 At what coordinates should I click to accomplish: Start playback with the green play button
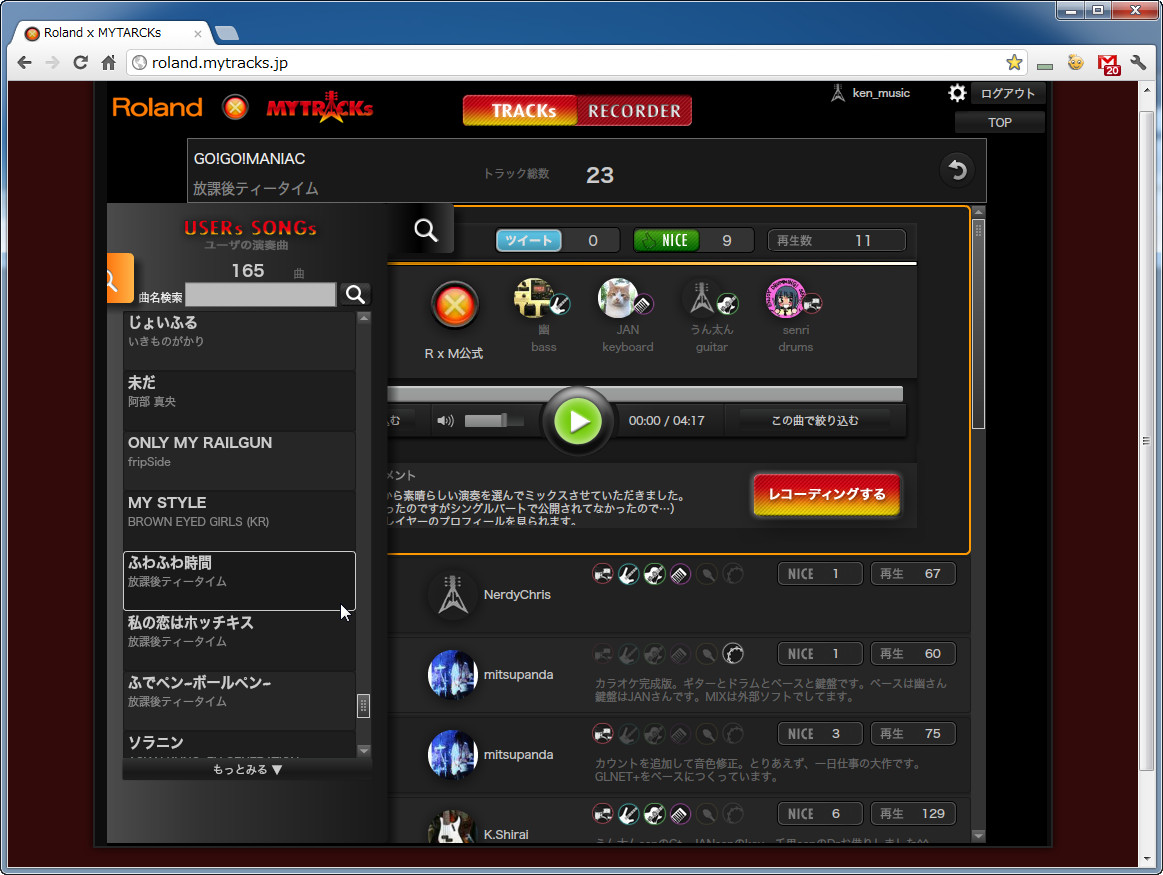tap(579, 421)
